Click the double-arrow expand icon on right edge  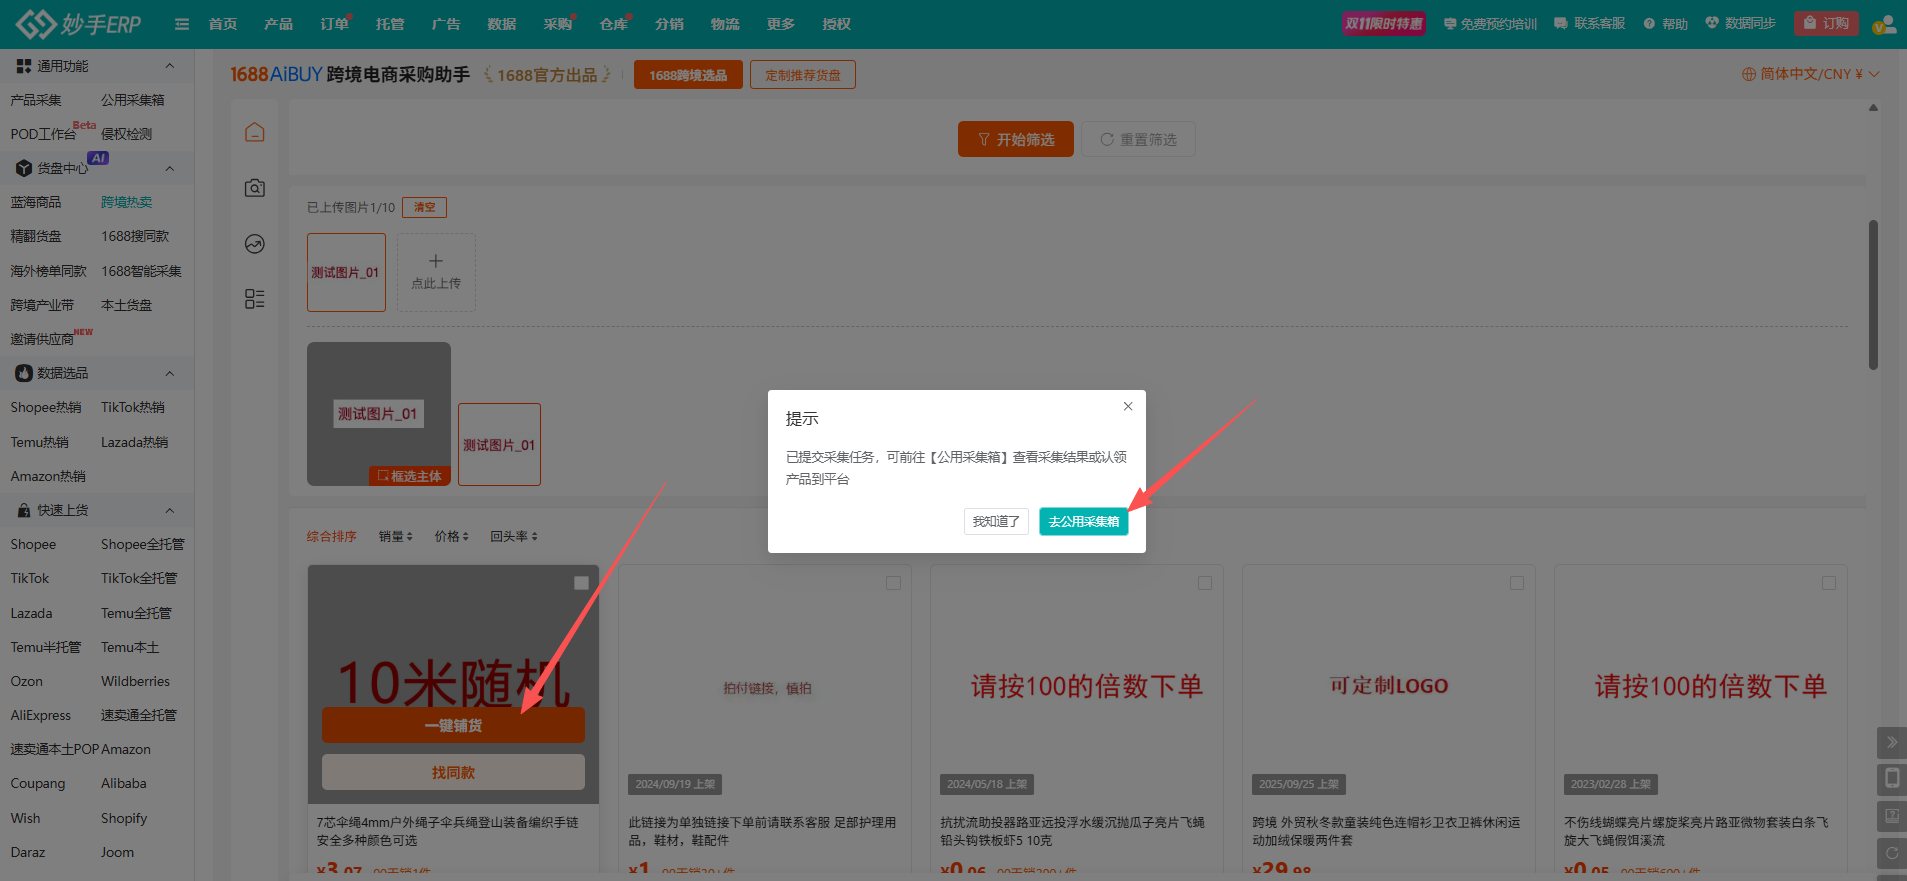point(1892,742)
